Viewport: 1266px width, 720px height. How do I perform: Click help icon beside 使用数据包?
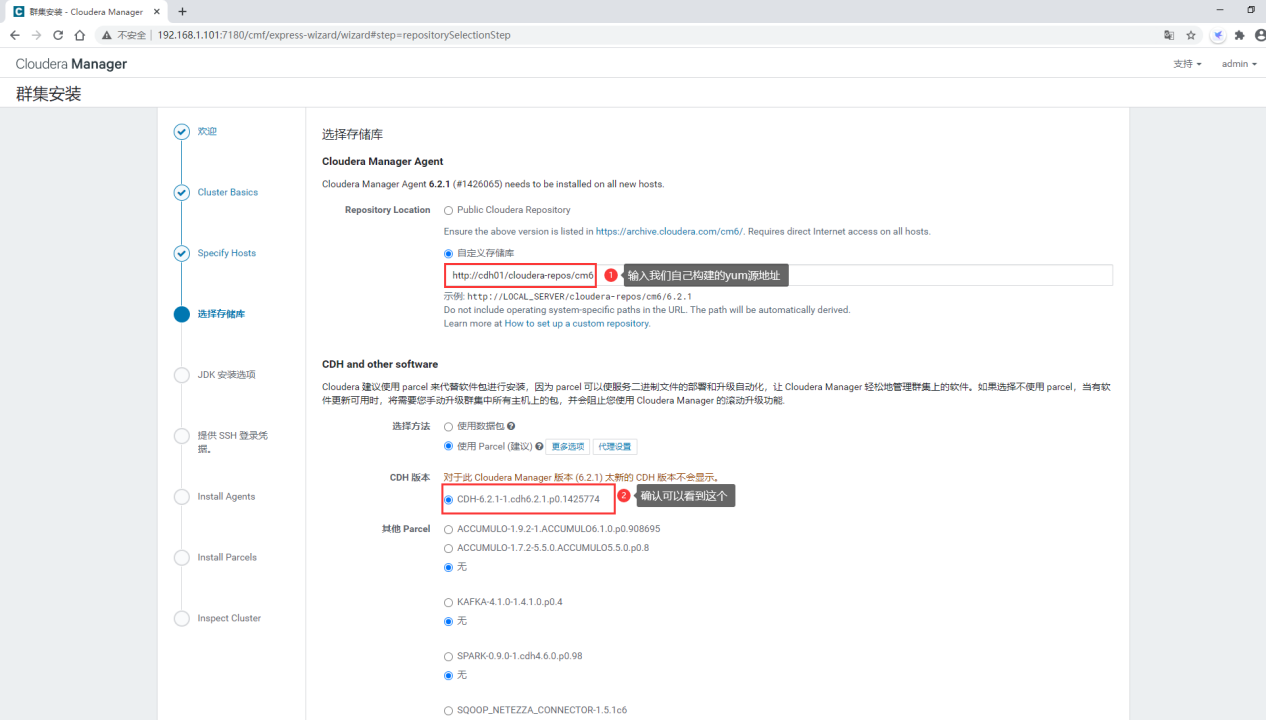point(511,426)
